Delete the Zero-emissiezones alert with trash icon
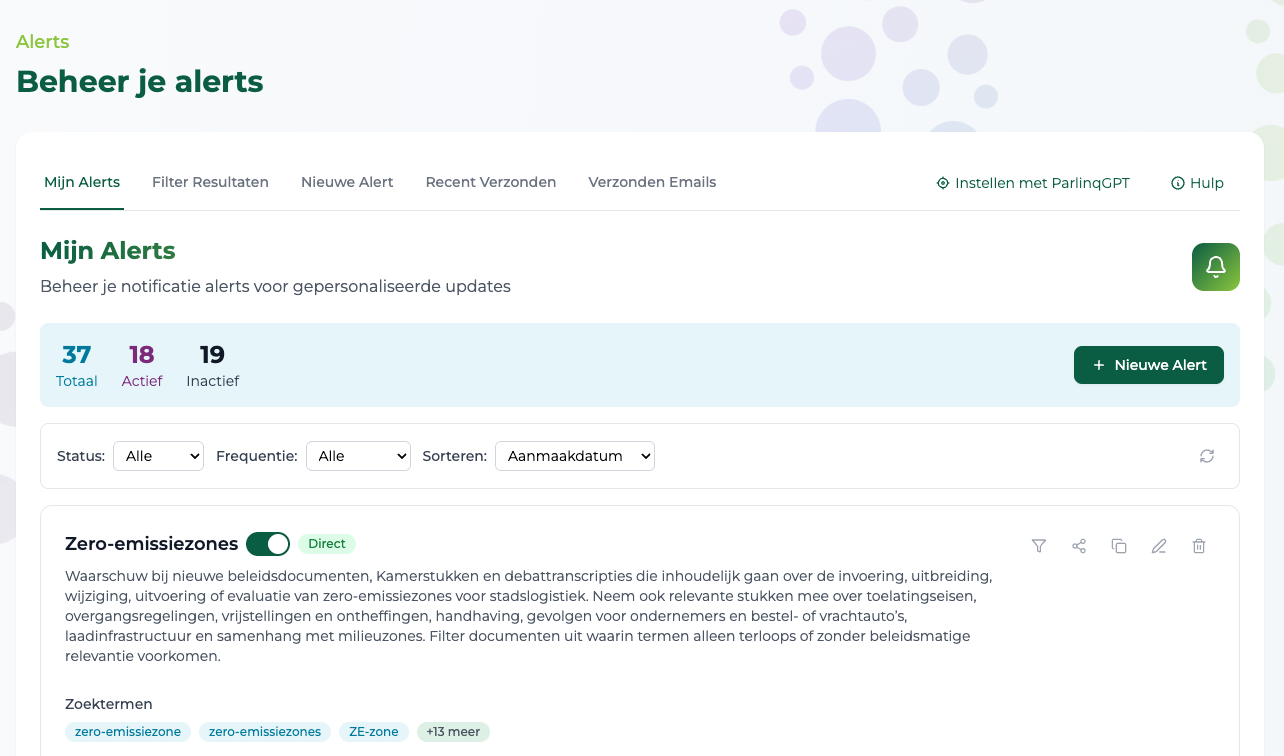 (1199, 546)
